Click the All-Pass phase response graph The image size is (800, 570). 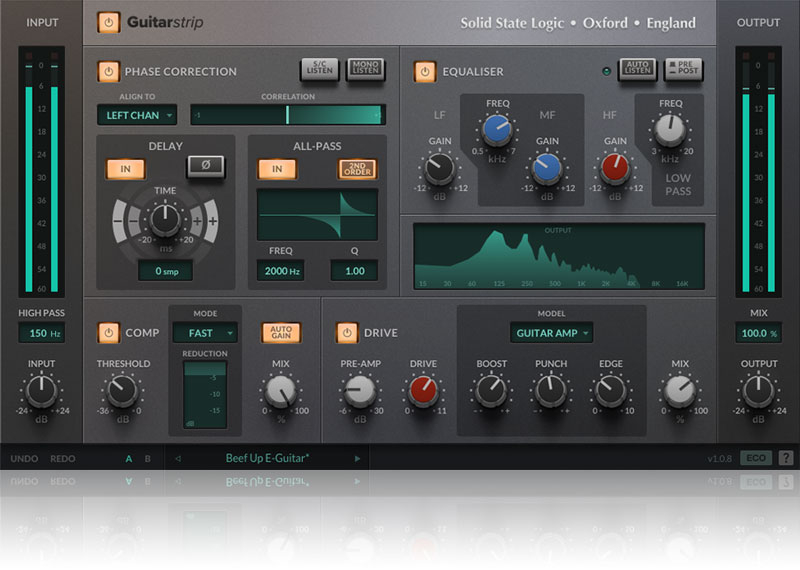coord(317,215)
